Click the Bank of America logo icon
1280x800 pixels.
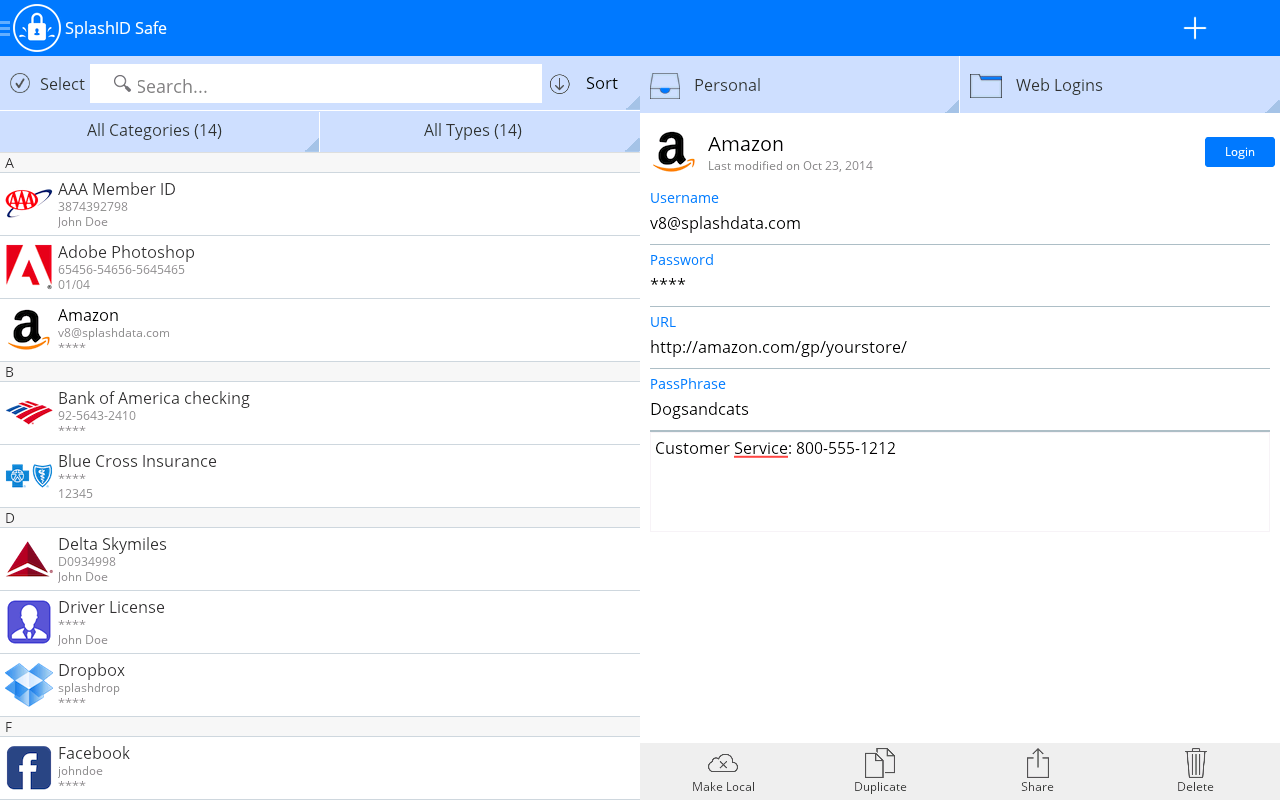tap(29, 413)
